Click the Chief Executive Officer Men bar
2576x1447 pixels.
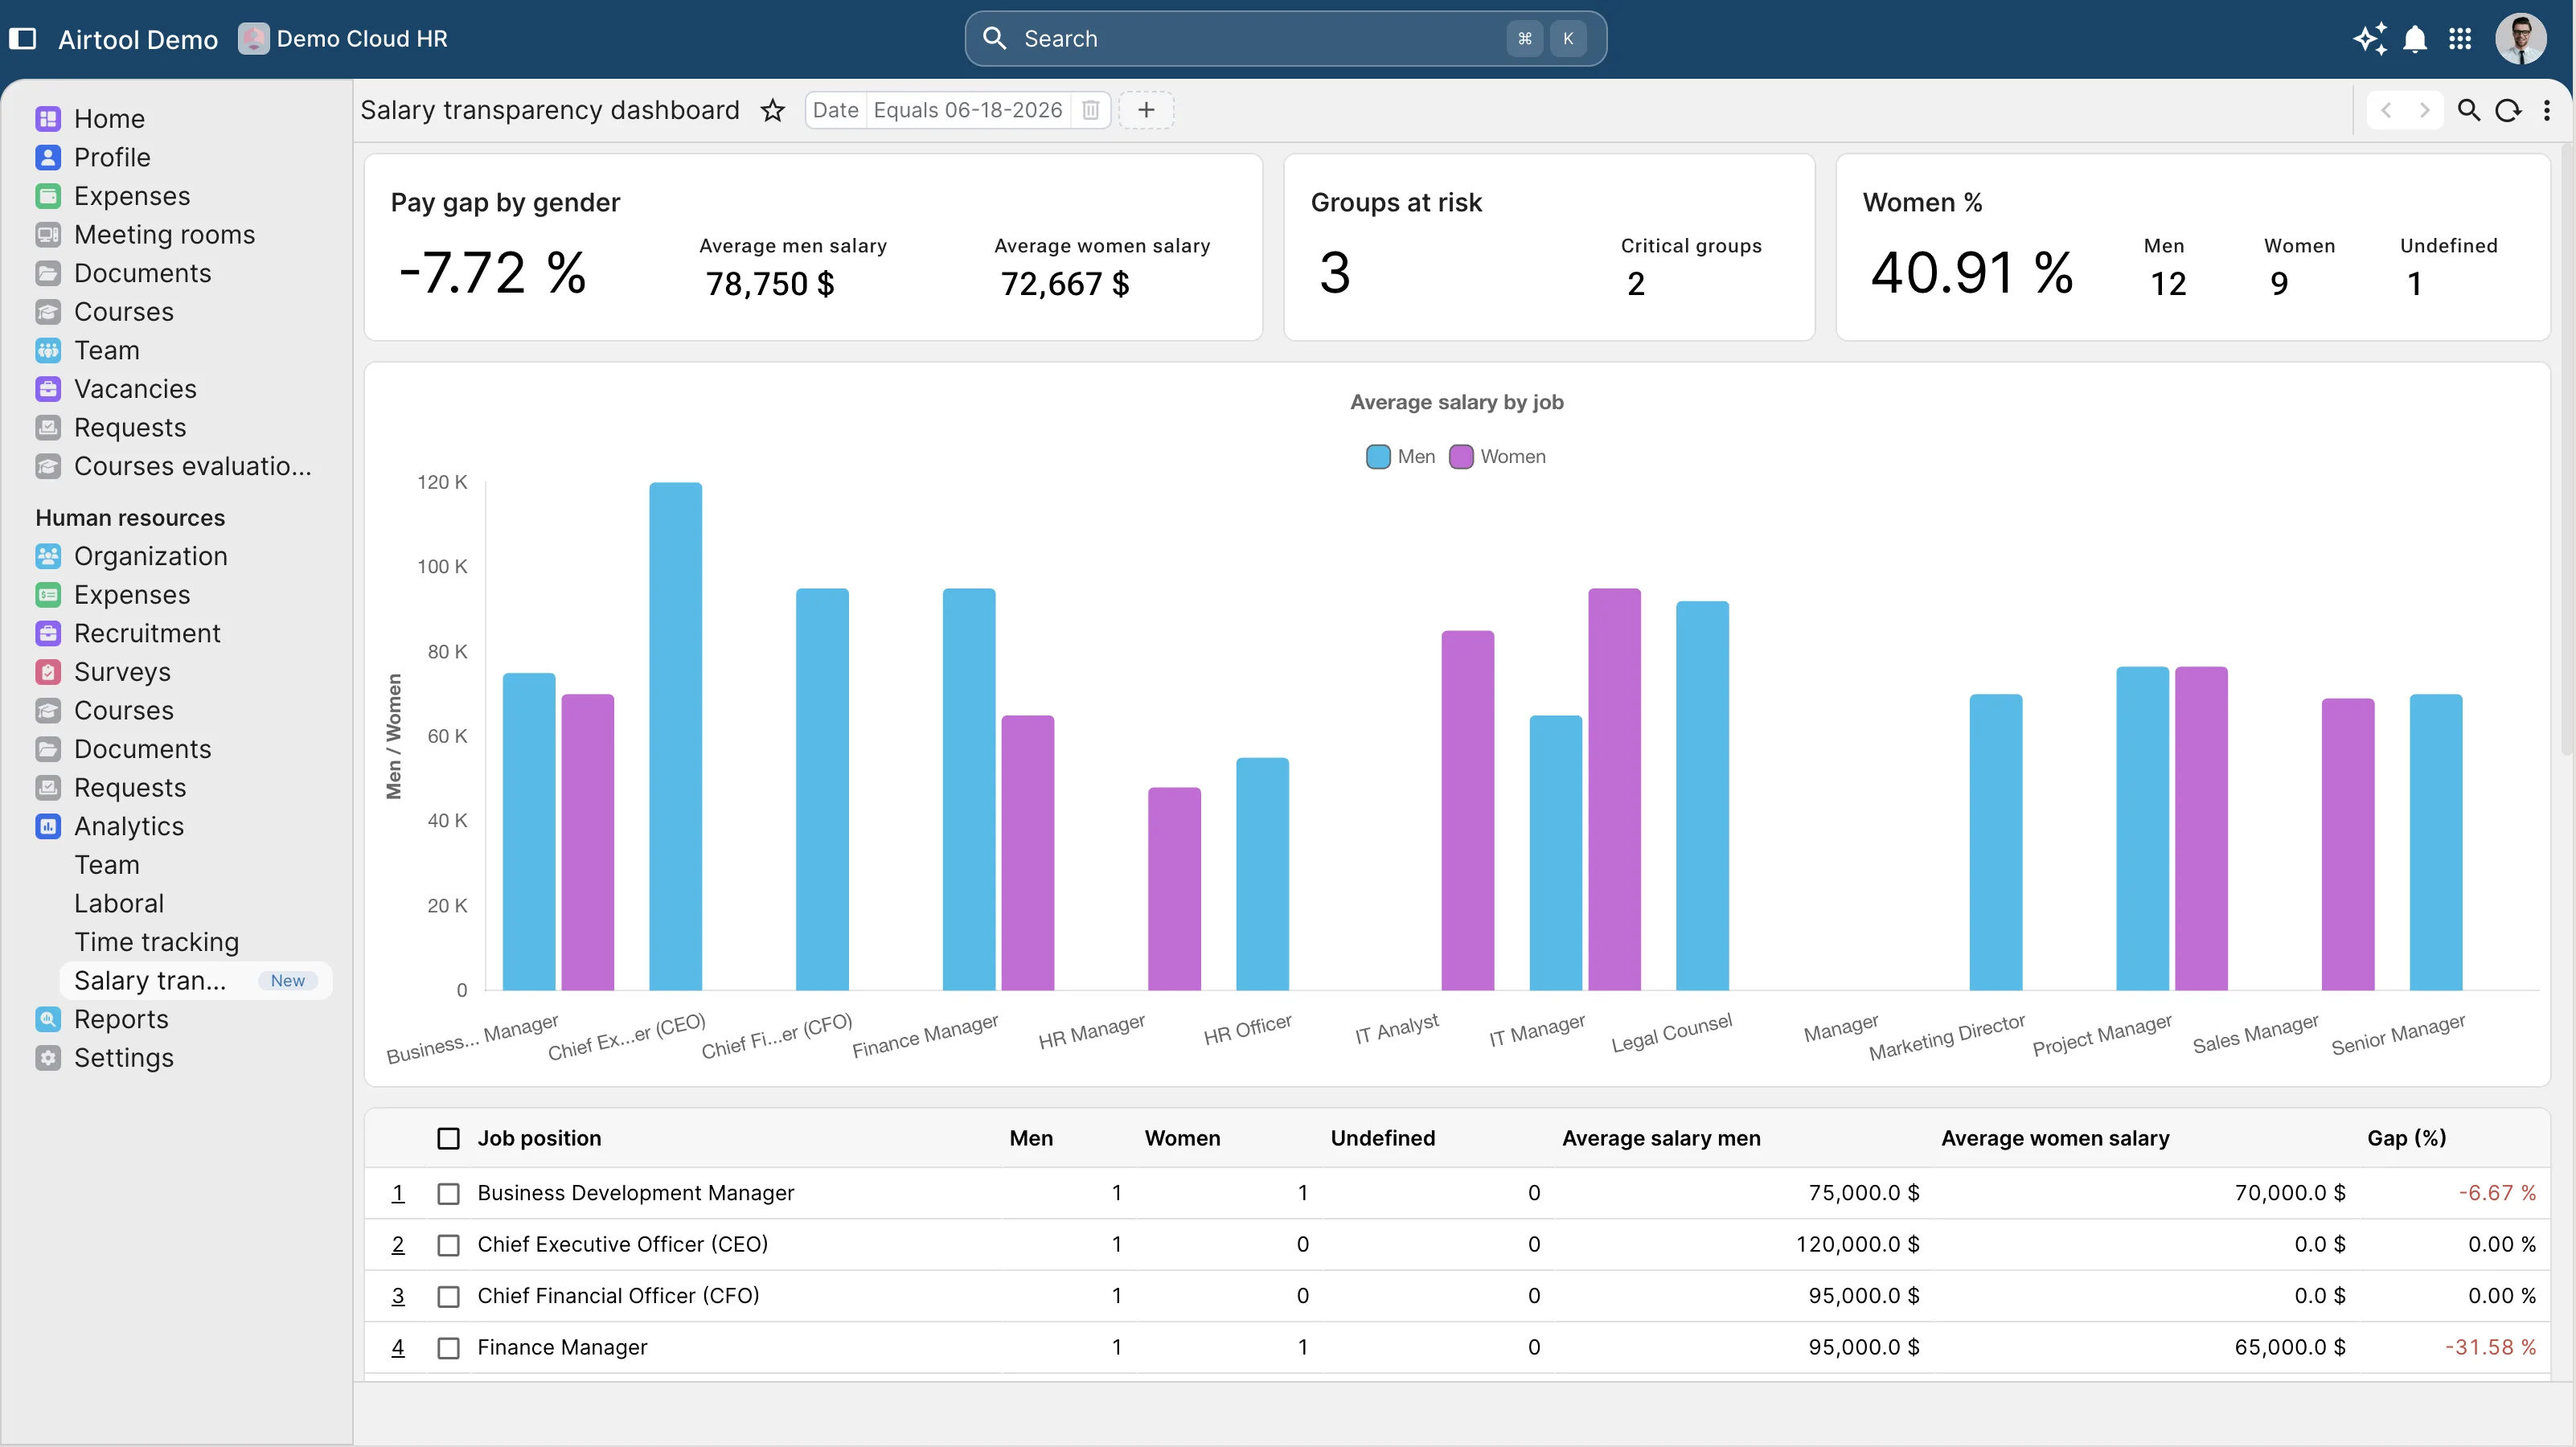[x=676, y=737]
